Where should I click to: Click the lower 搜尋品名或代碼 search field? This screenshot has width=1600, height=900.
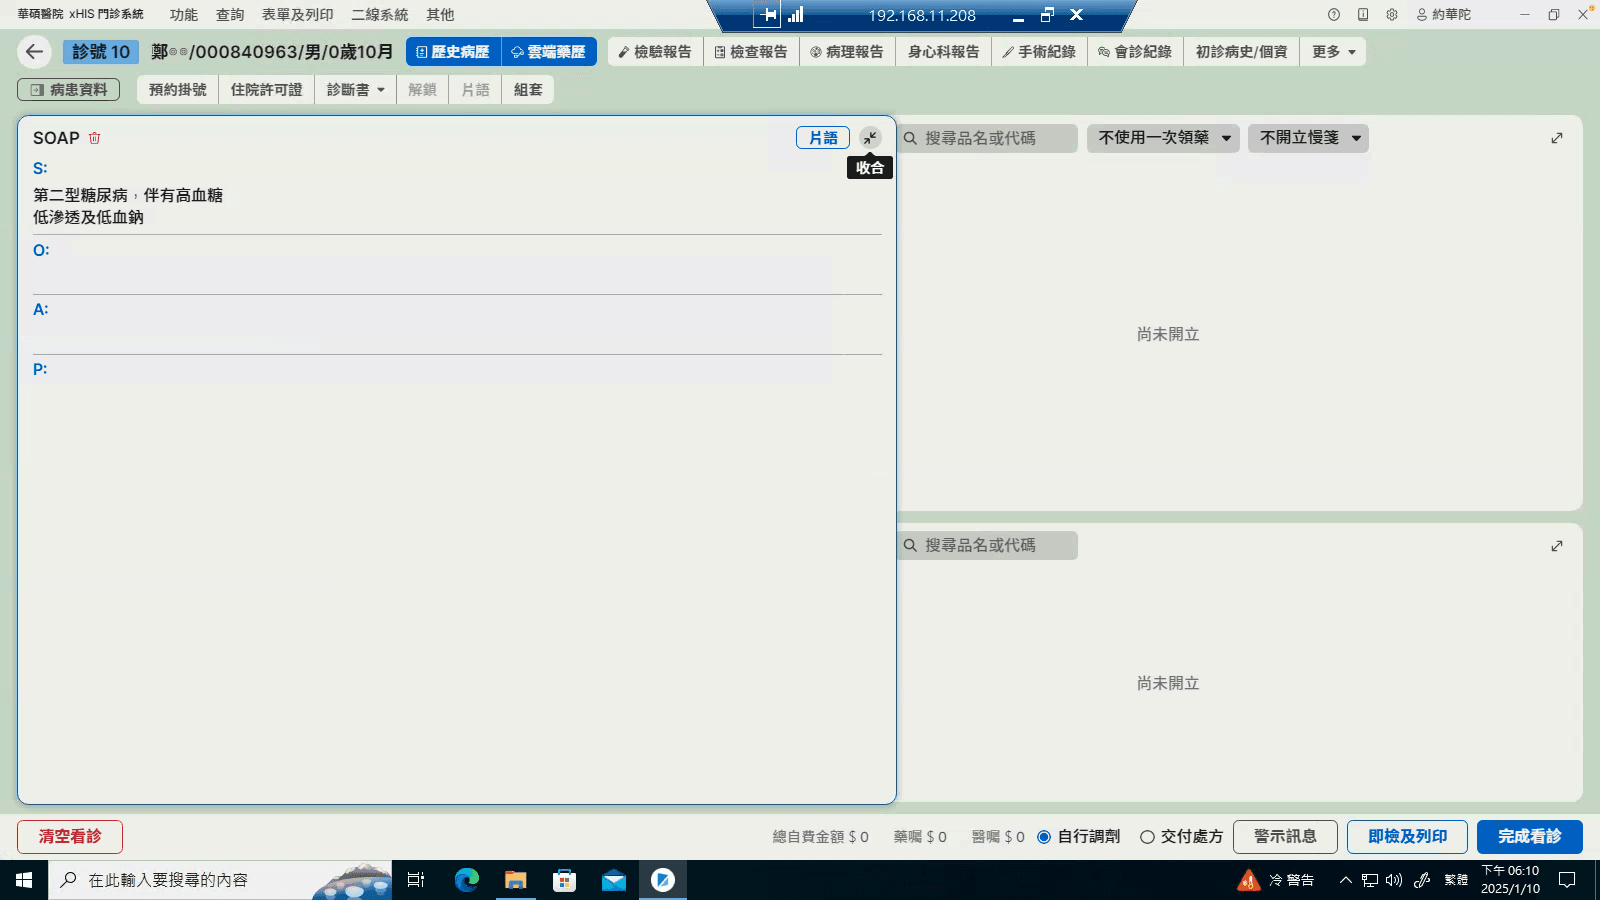click(x=988, y=546)
